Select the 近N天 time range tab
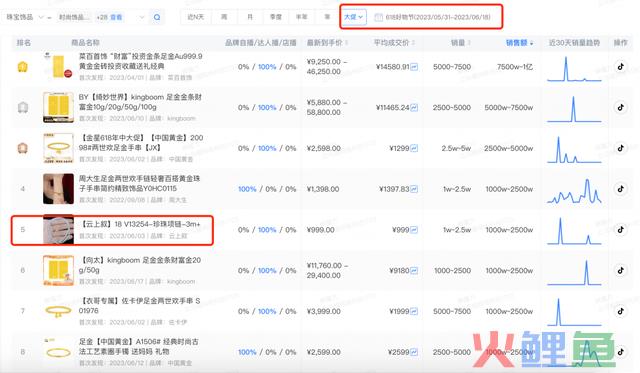Viewport: 640px width, 373px height. [196, 17]
